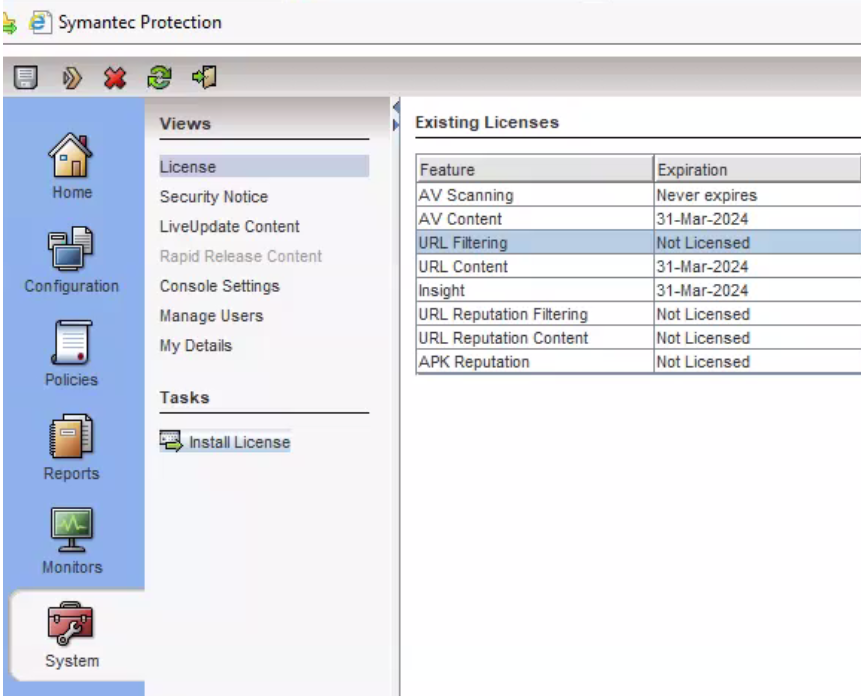Image resolution: width=861 pixels, height=699 pixels.
Task: Go to the Policies section
Action: coord(72,353)
